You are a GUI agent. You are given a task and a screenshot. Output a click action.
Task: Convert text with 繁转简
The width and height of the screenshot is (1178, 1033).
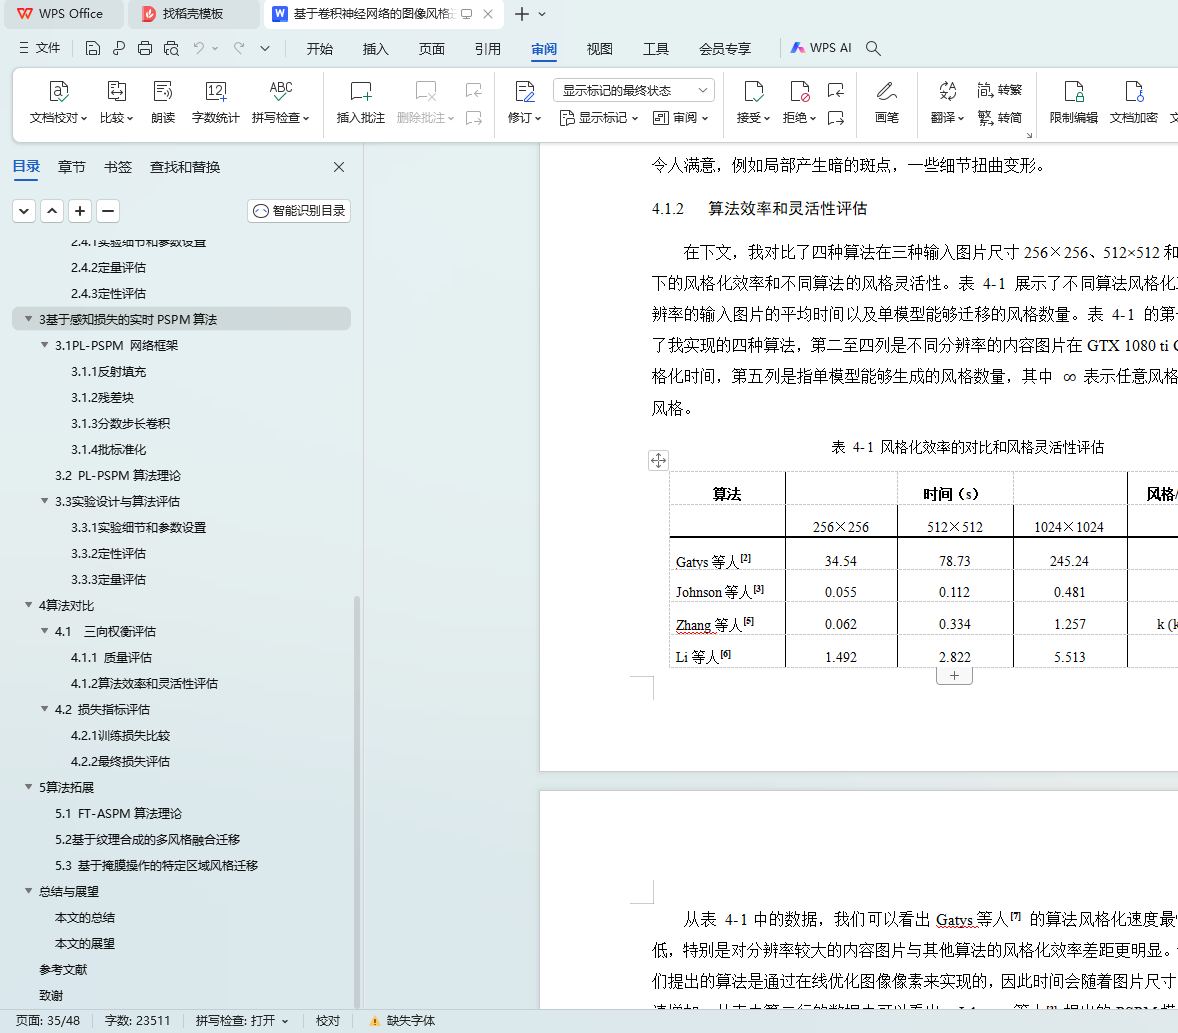click(x=1000, y=118)
